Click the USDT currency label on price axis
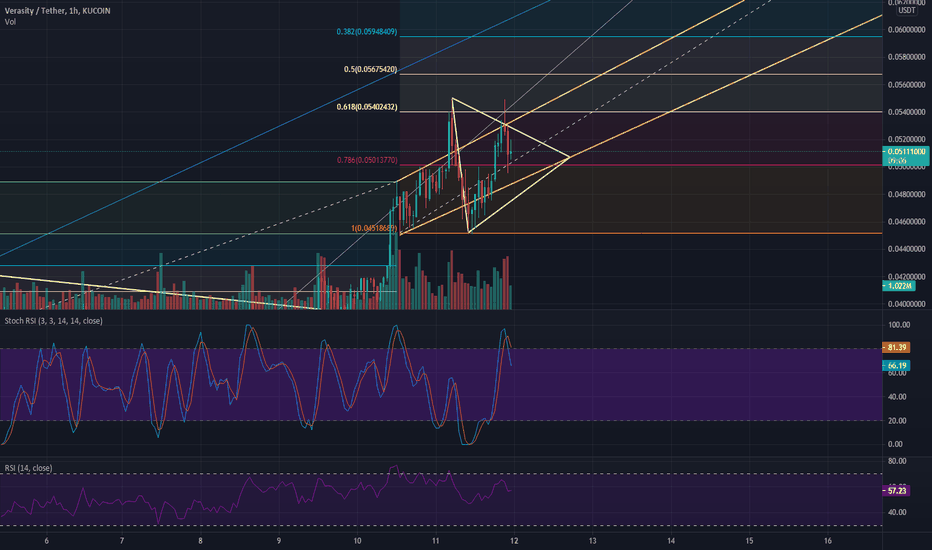The height and width of the screenshot is (550, 932). coord(906,11)
